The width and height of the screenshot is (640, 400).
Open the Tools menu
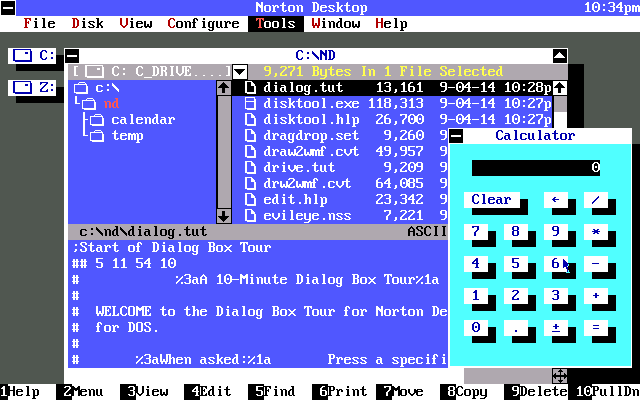[x=276, y=24]
